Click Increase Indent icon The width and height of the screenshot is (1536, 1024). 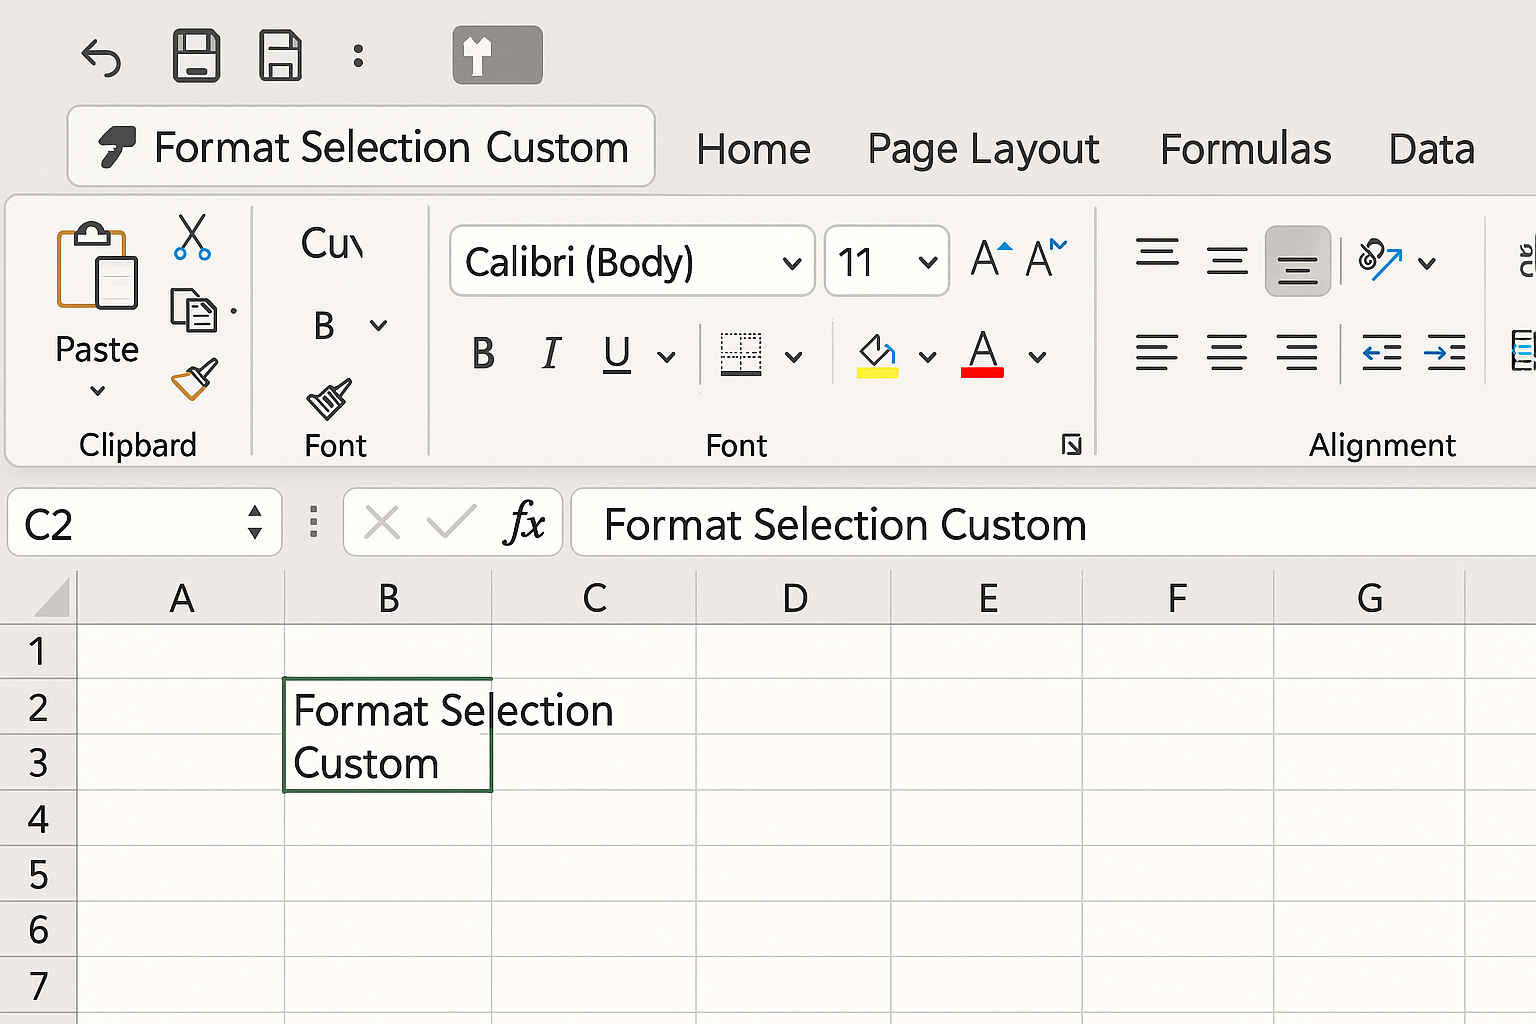pyautogui.click(x=1445, y=353)
